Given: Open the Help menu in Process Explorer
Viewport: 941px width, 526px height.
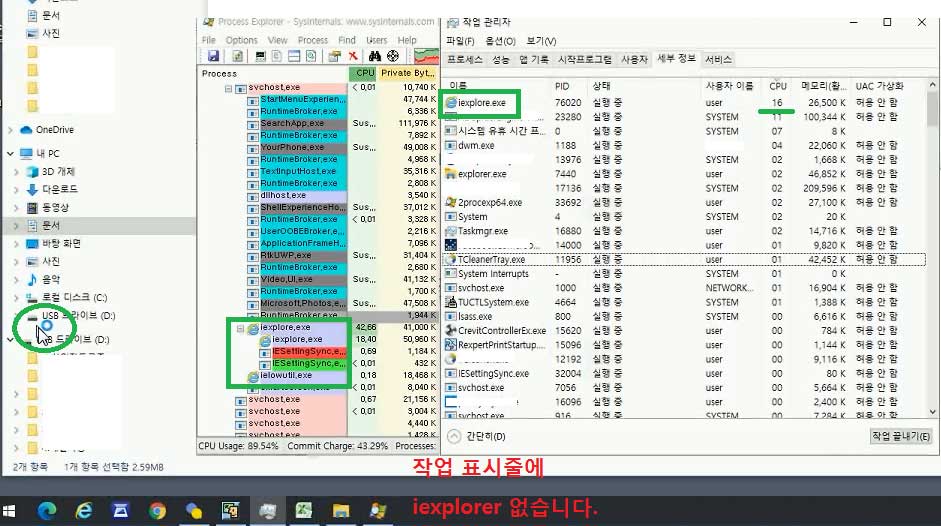Looking at the screenshot, I should click(x=407, y=40).
